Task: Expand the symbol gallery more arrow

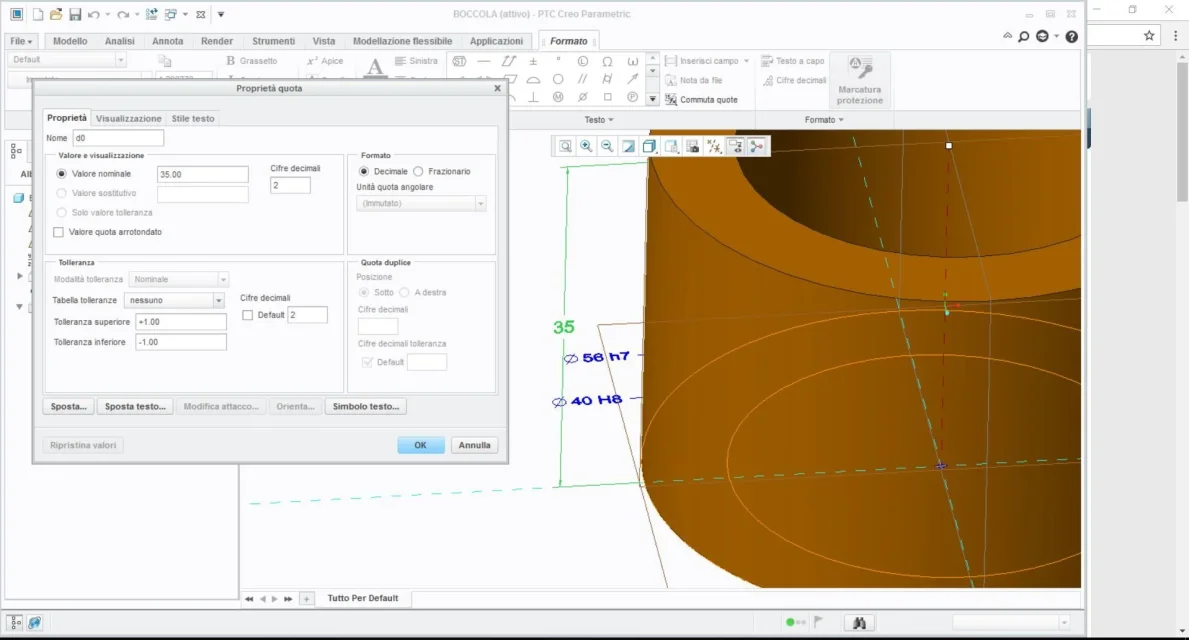Action: coord(652,99)
